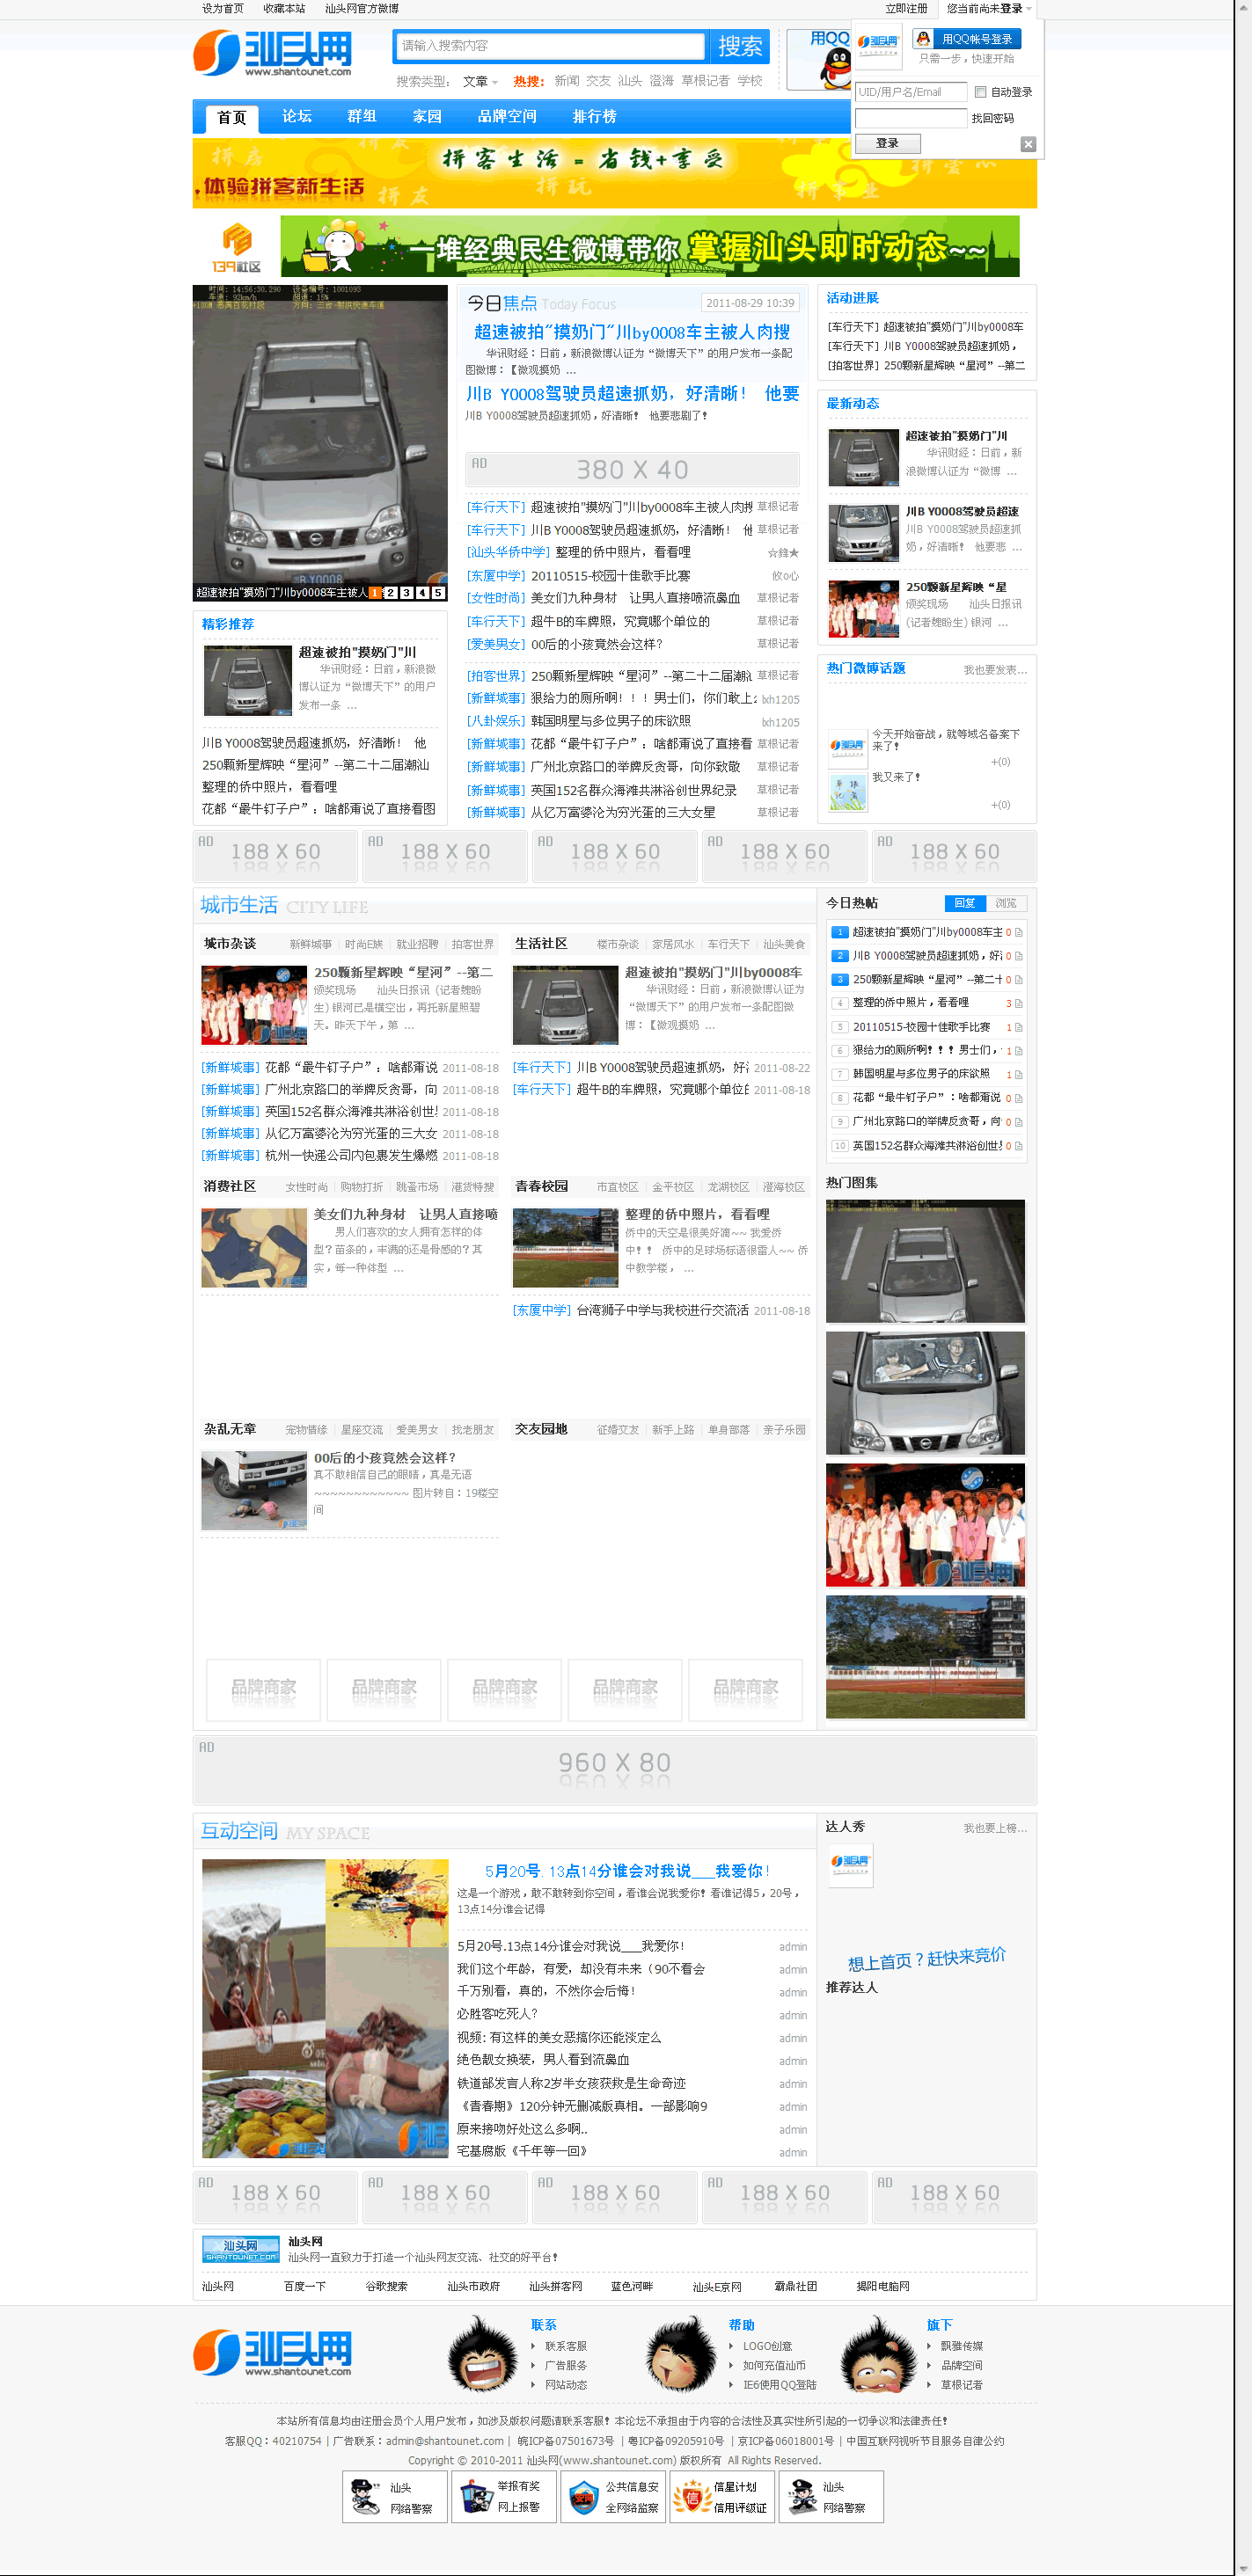Click the 收藏本站 link at the top
This screenshot has width=1252, height=2576.
tap(284, 9)
